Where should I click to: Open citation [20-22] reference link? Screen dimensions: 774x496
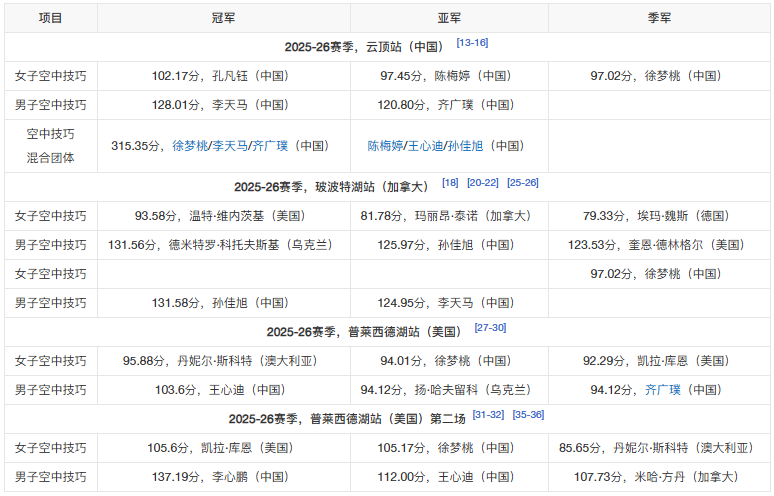coord(483,183)
